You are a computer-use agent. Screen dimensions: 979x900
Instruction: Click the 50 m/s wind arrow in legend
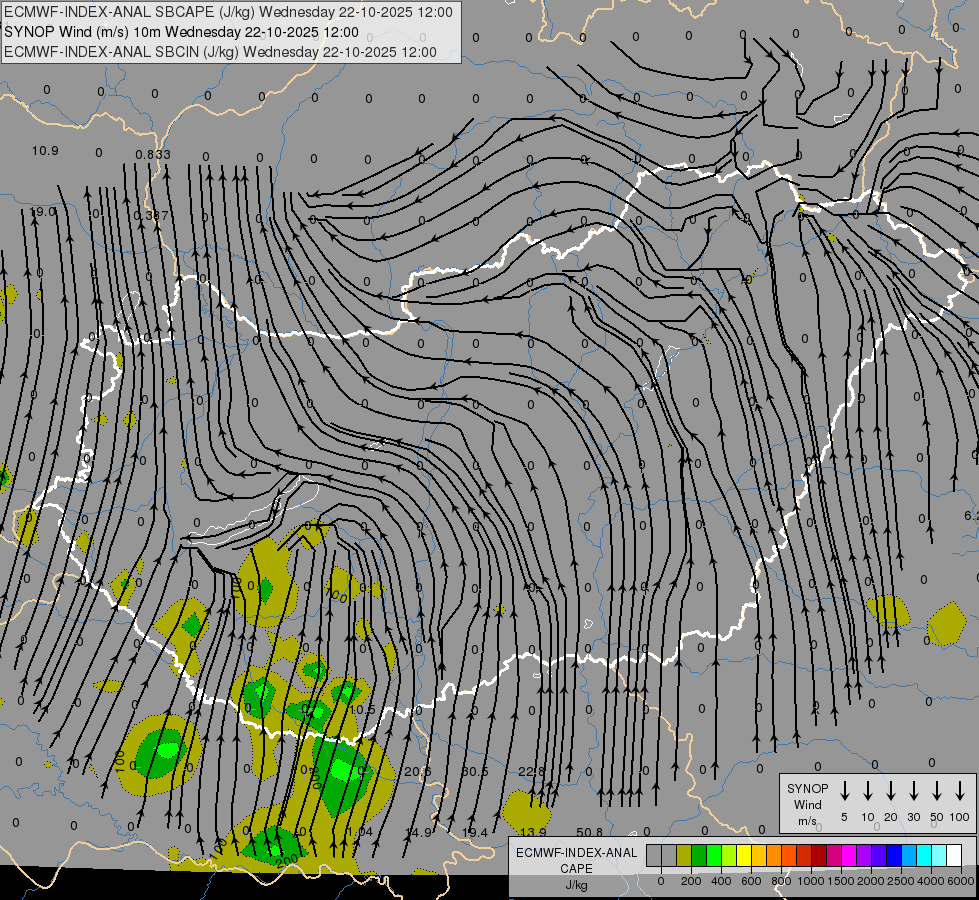point(937,791)
